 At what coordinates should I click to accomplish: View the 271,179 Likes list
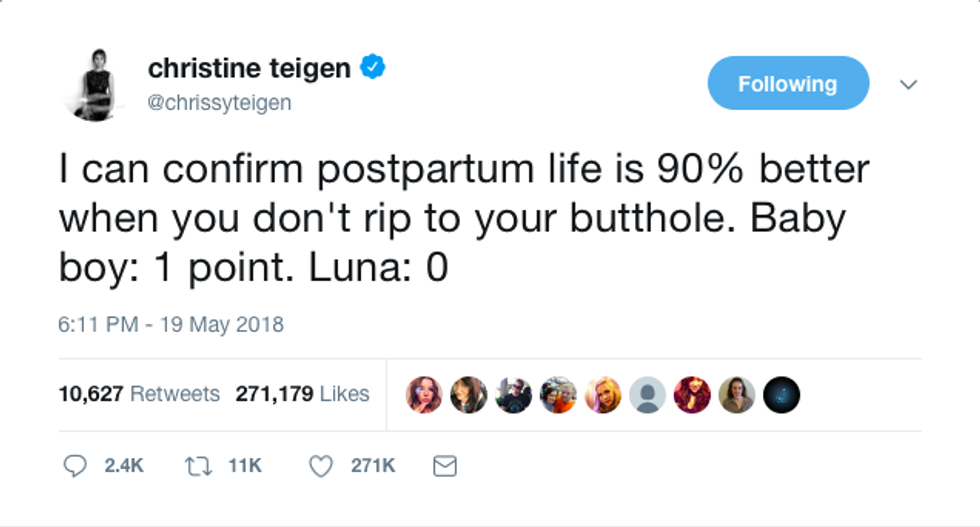[302, 394]
